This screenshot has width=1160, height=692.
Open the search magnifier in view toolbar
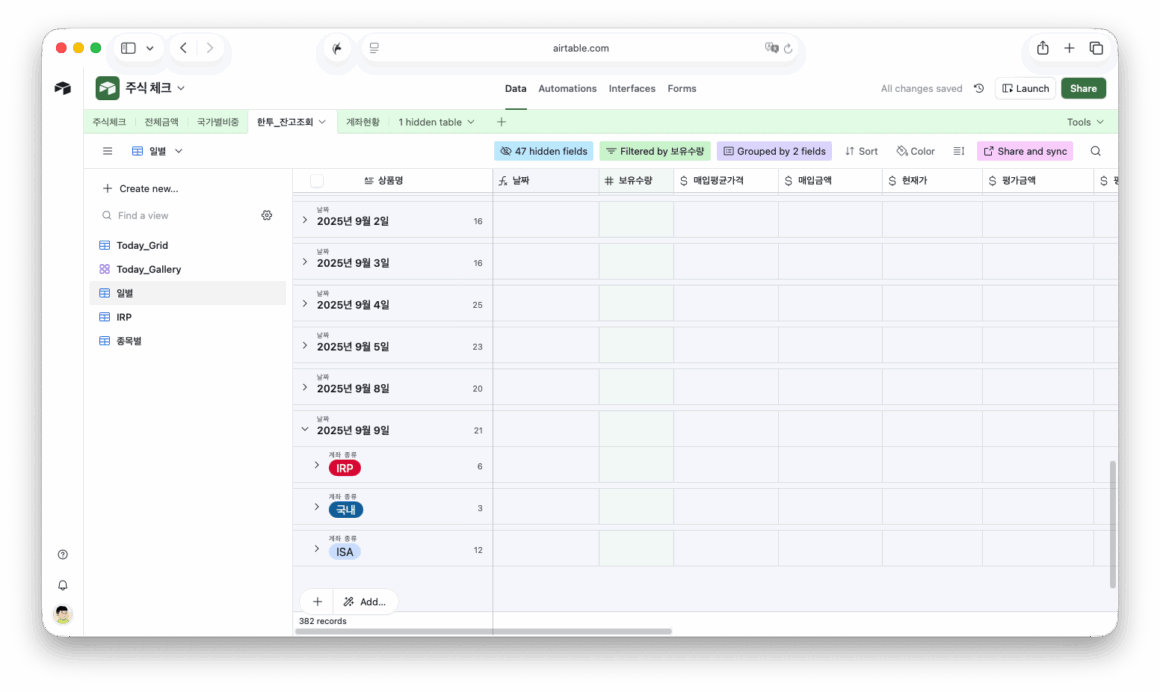tap(1095, 151)
